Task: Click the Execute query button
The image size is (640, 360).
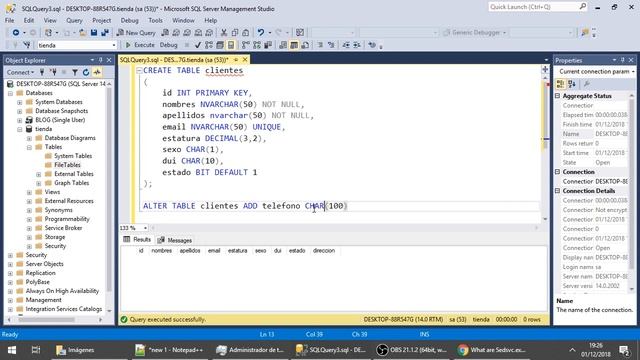Action: pyautogui.click(x=140, y=45)
